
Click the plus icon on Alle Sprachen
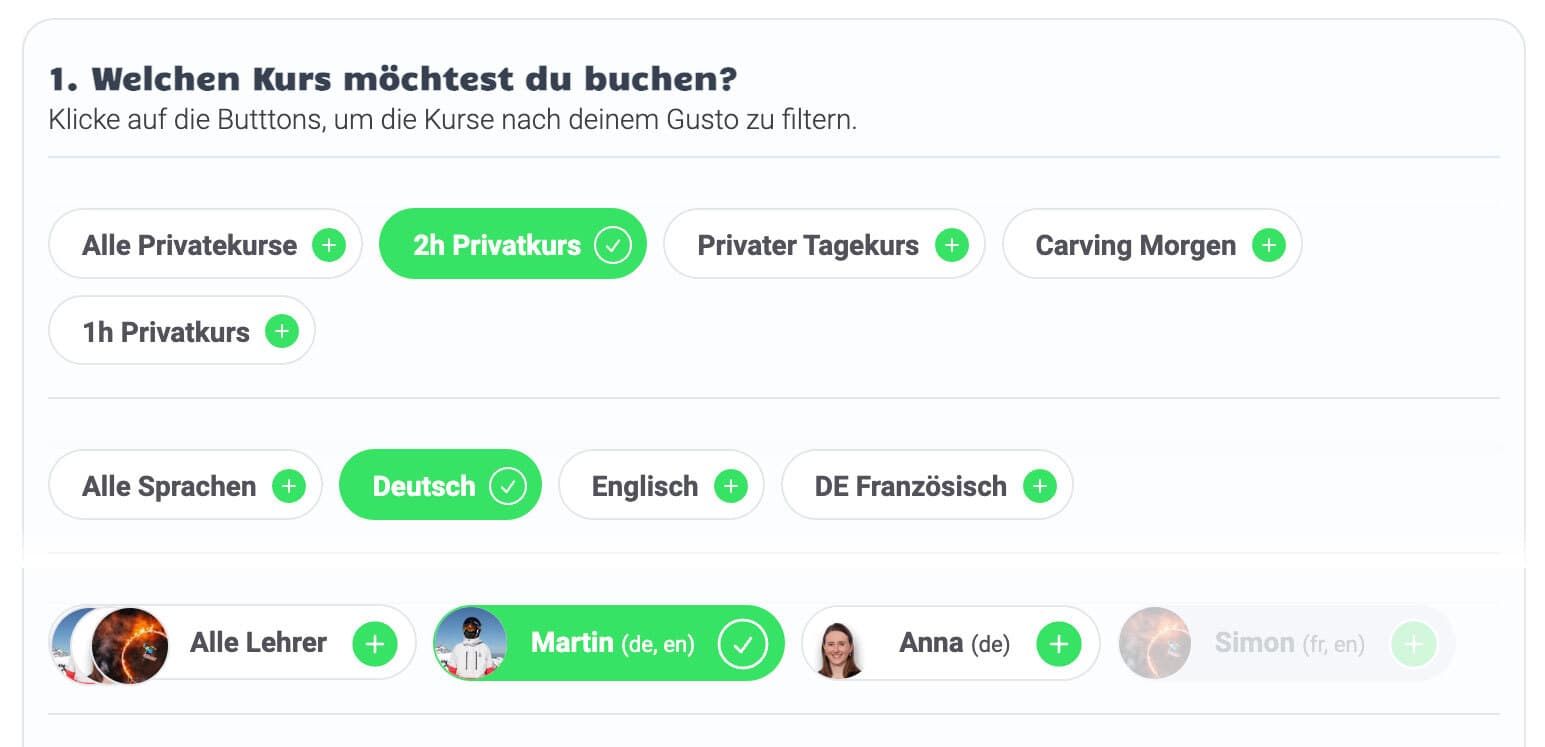288,486
